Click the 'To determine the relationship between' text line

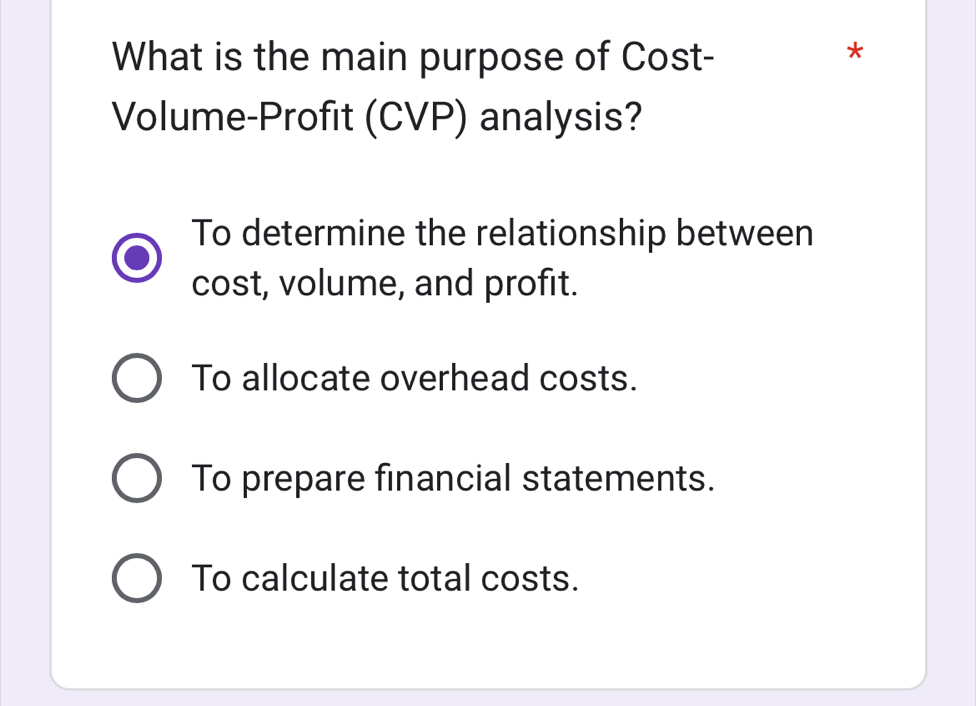pos(503,233)
